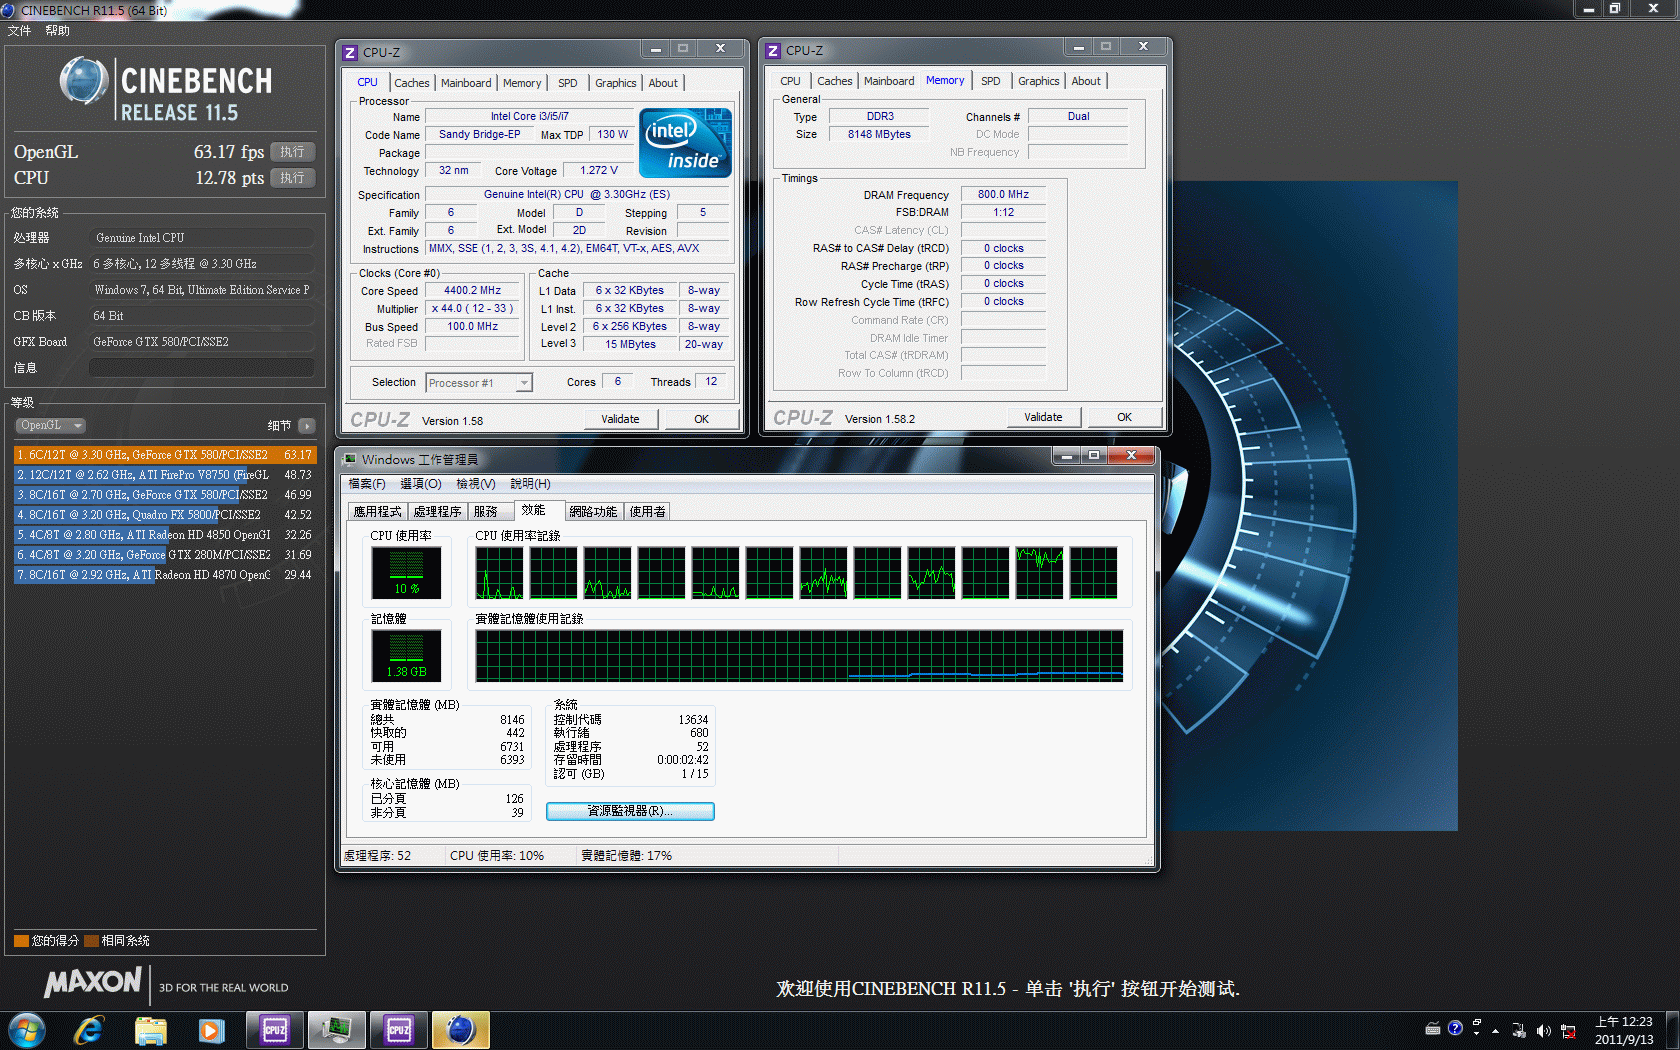Click the keyboard input icon in tray
The image size is (1680, 1050).
point(1433,1028)
